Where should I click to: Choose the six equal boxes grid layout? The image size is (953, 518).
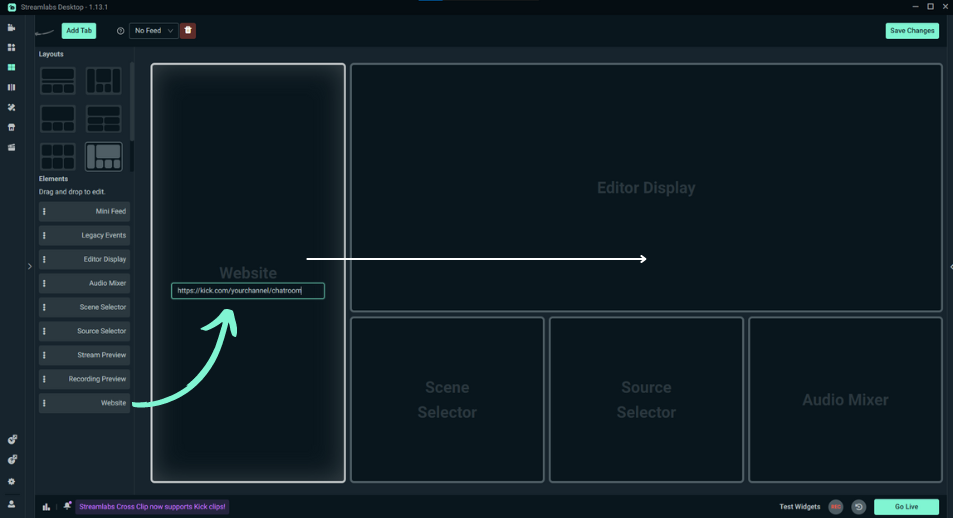(58, 156)
